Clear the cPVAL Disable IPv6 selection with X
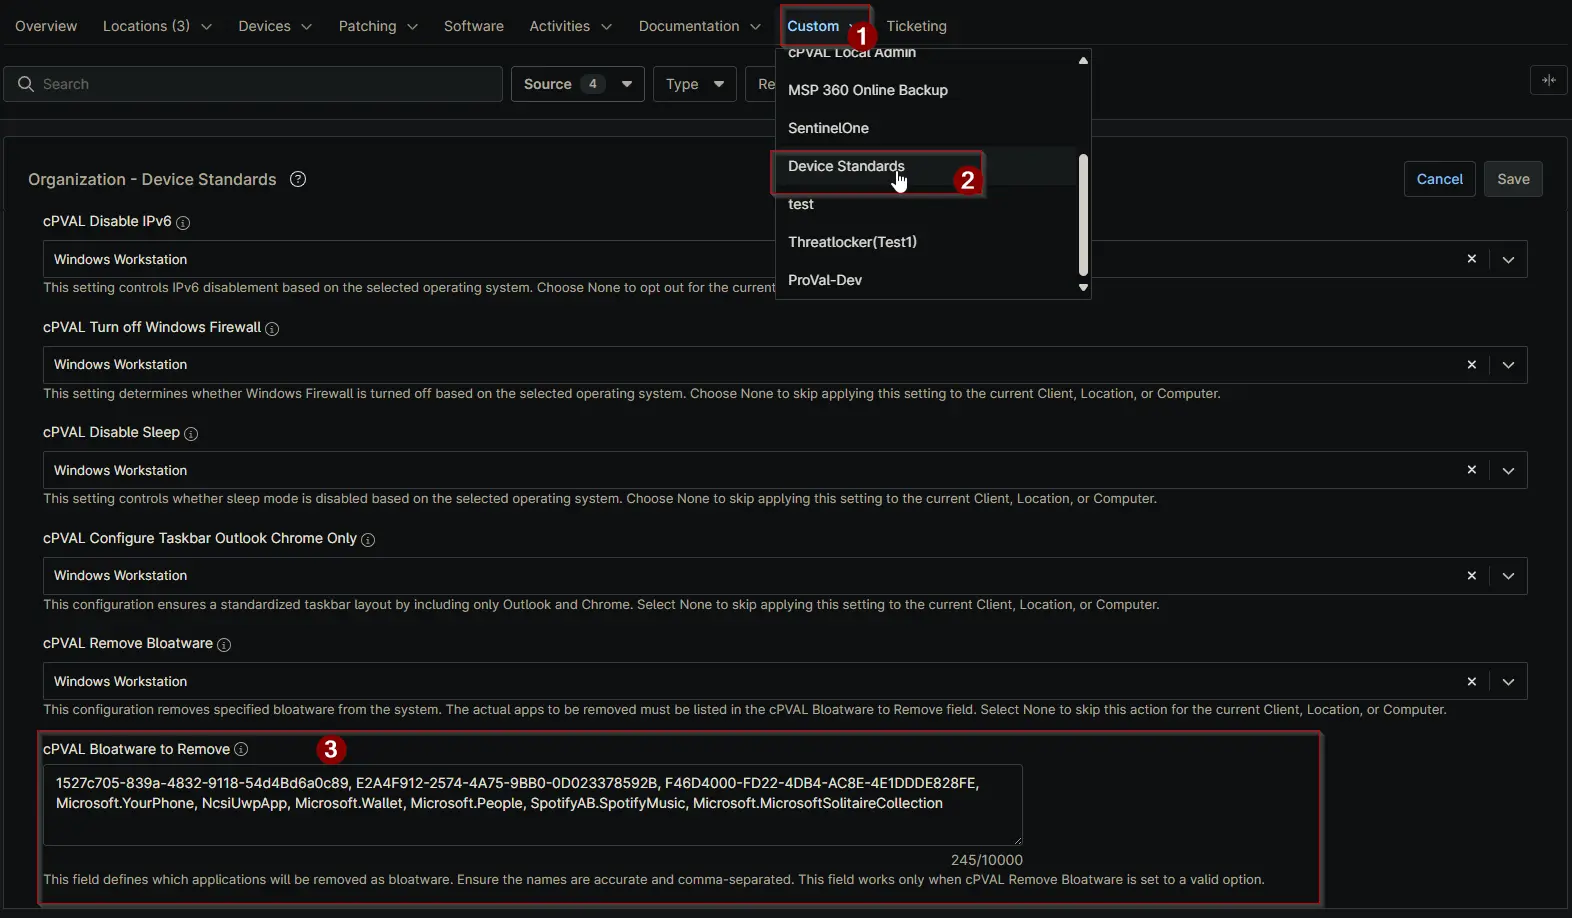 tap(1471, 259)
